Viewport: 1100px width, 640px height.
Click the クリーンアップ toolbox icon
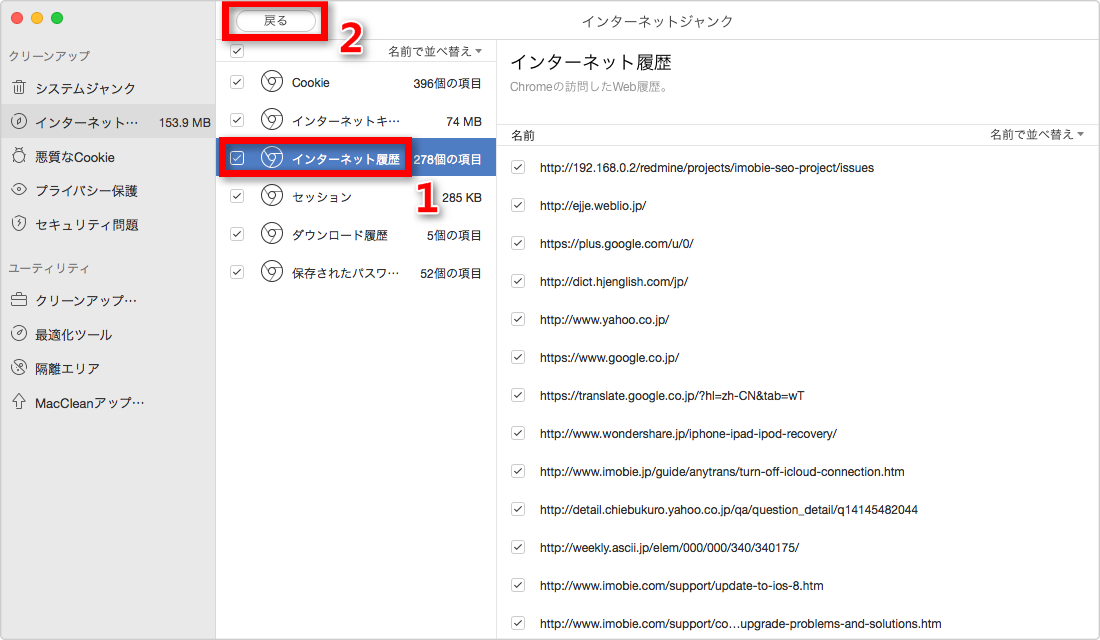[x=19, y=300]
